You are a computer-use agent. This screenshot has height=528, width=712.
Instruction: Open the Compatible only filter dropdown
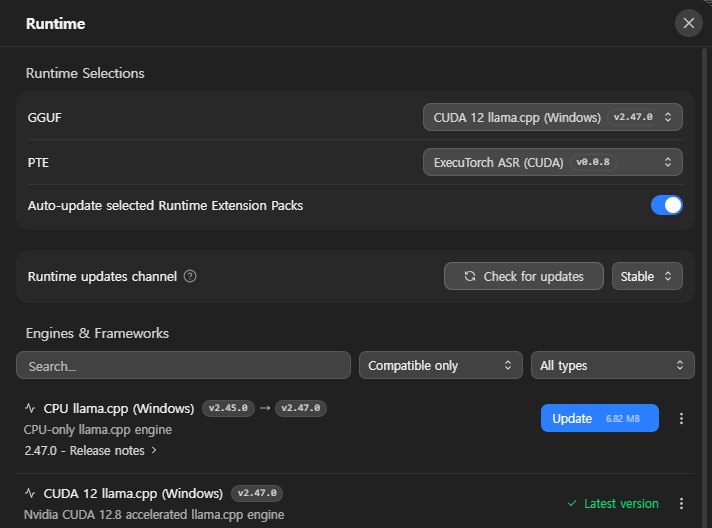click(440, 365)
